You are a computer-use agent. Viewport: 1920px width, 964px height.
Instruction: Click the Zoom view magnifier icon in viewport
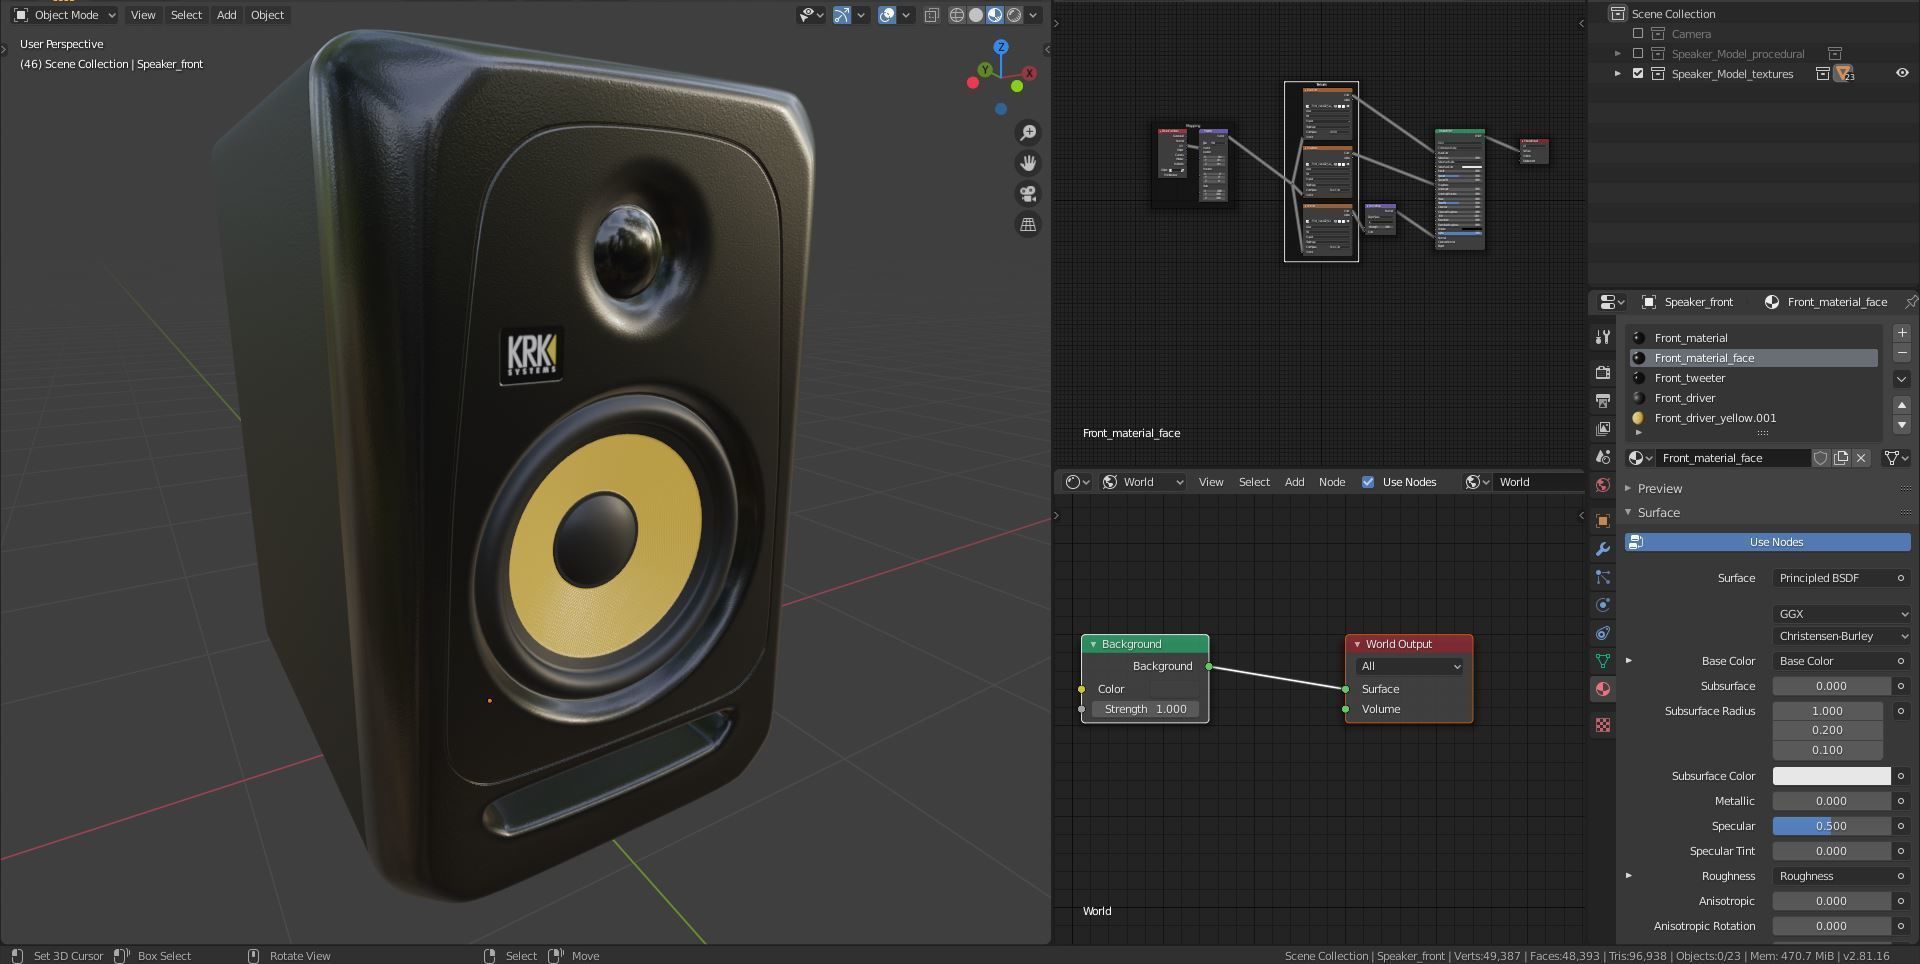(x=1028, y=133)
